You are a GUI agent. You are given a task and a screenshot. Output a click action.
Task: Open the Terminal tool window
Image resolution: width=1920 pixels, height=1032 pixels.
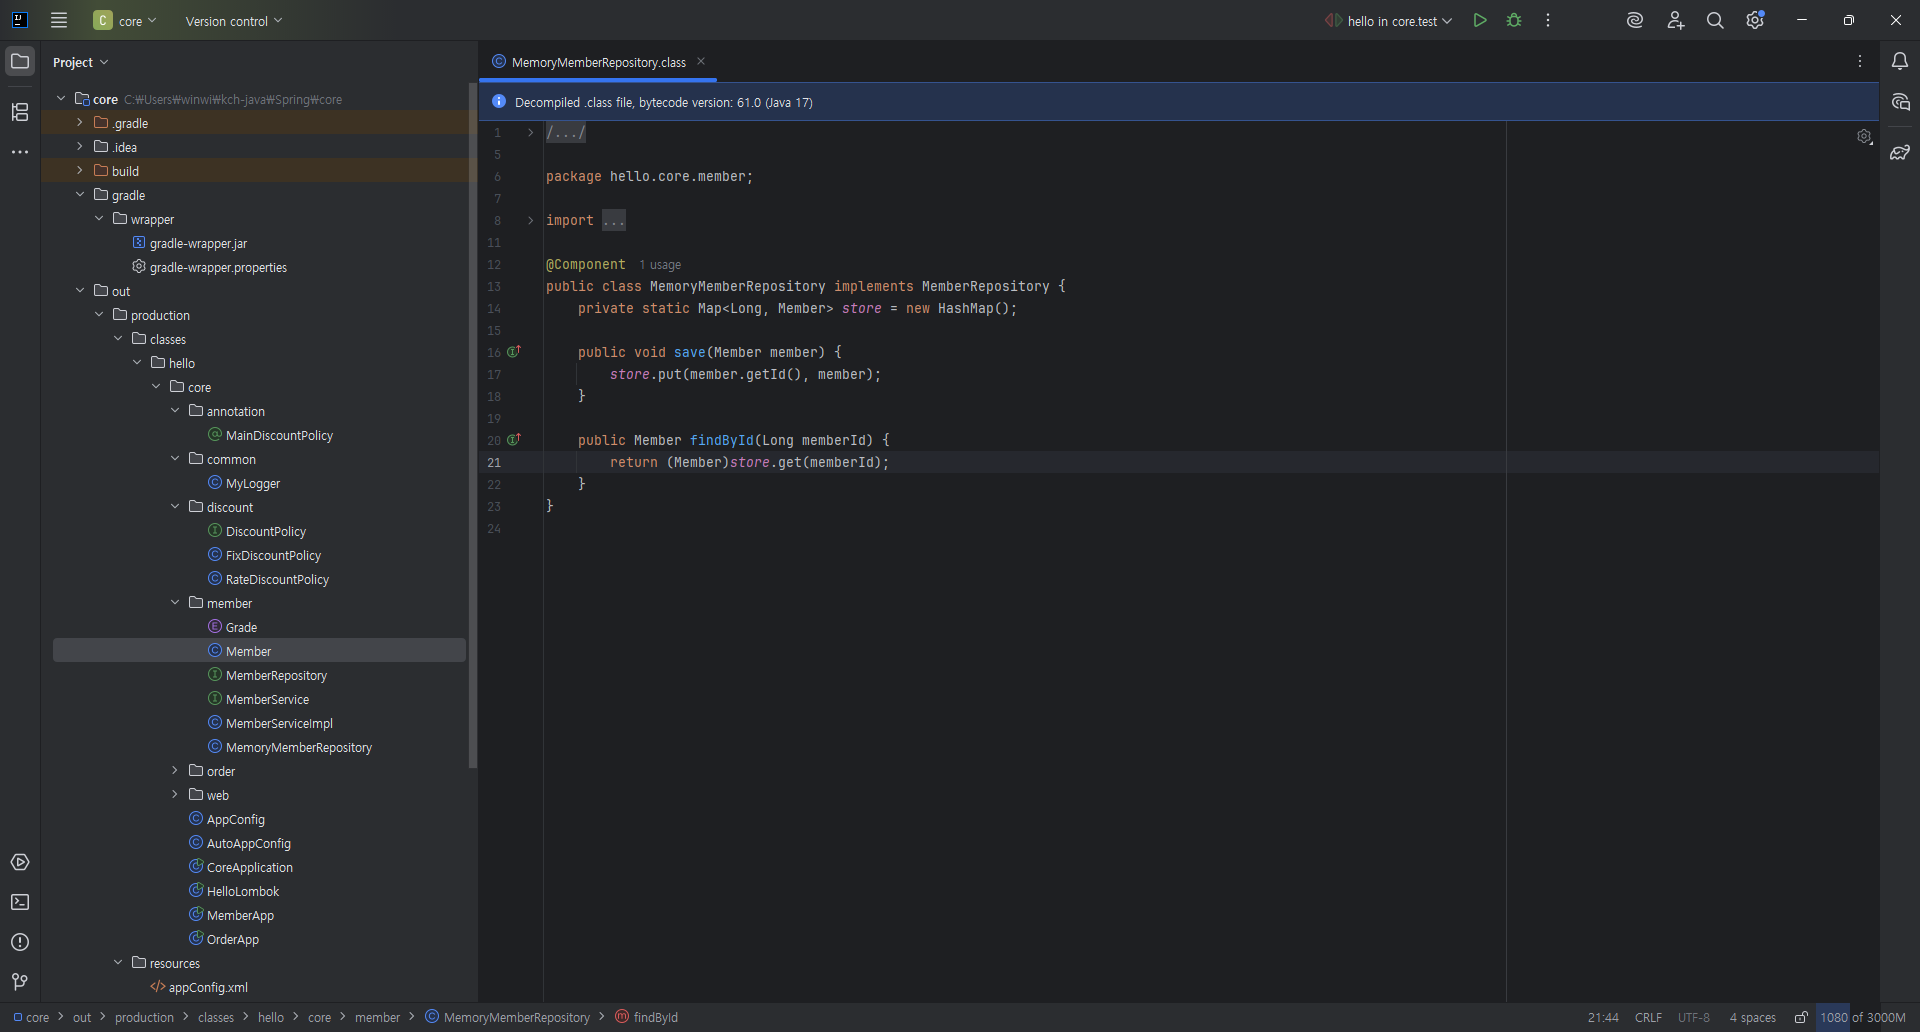pos(20,902)
